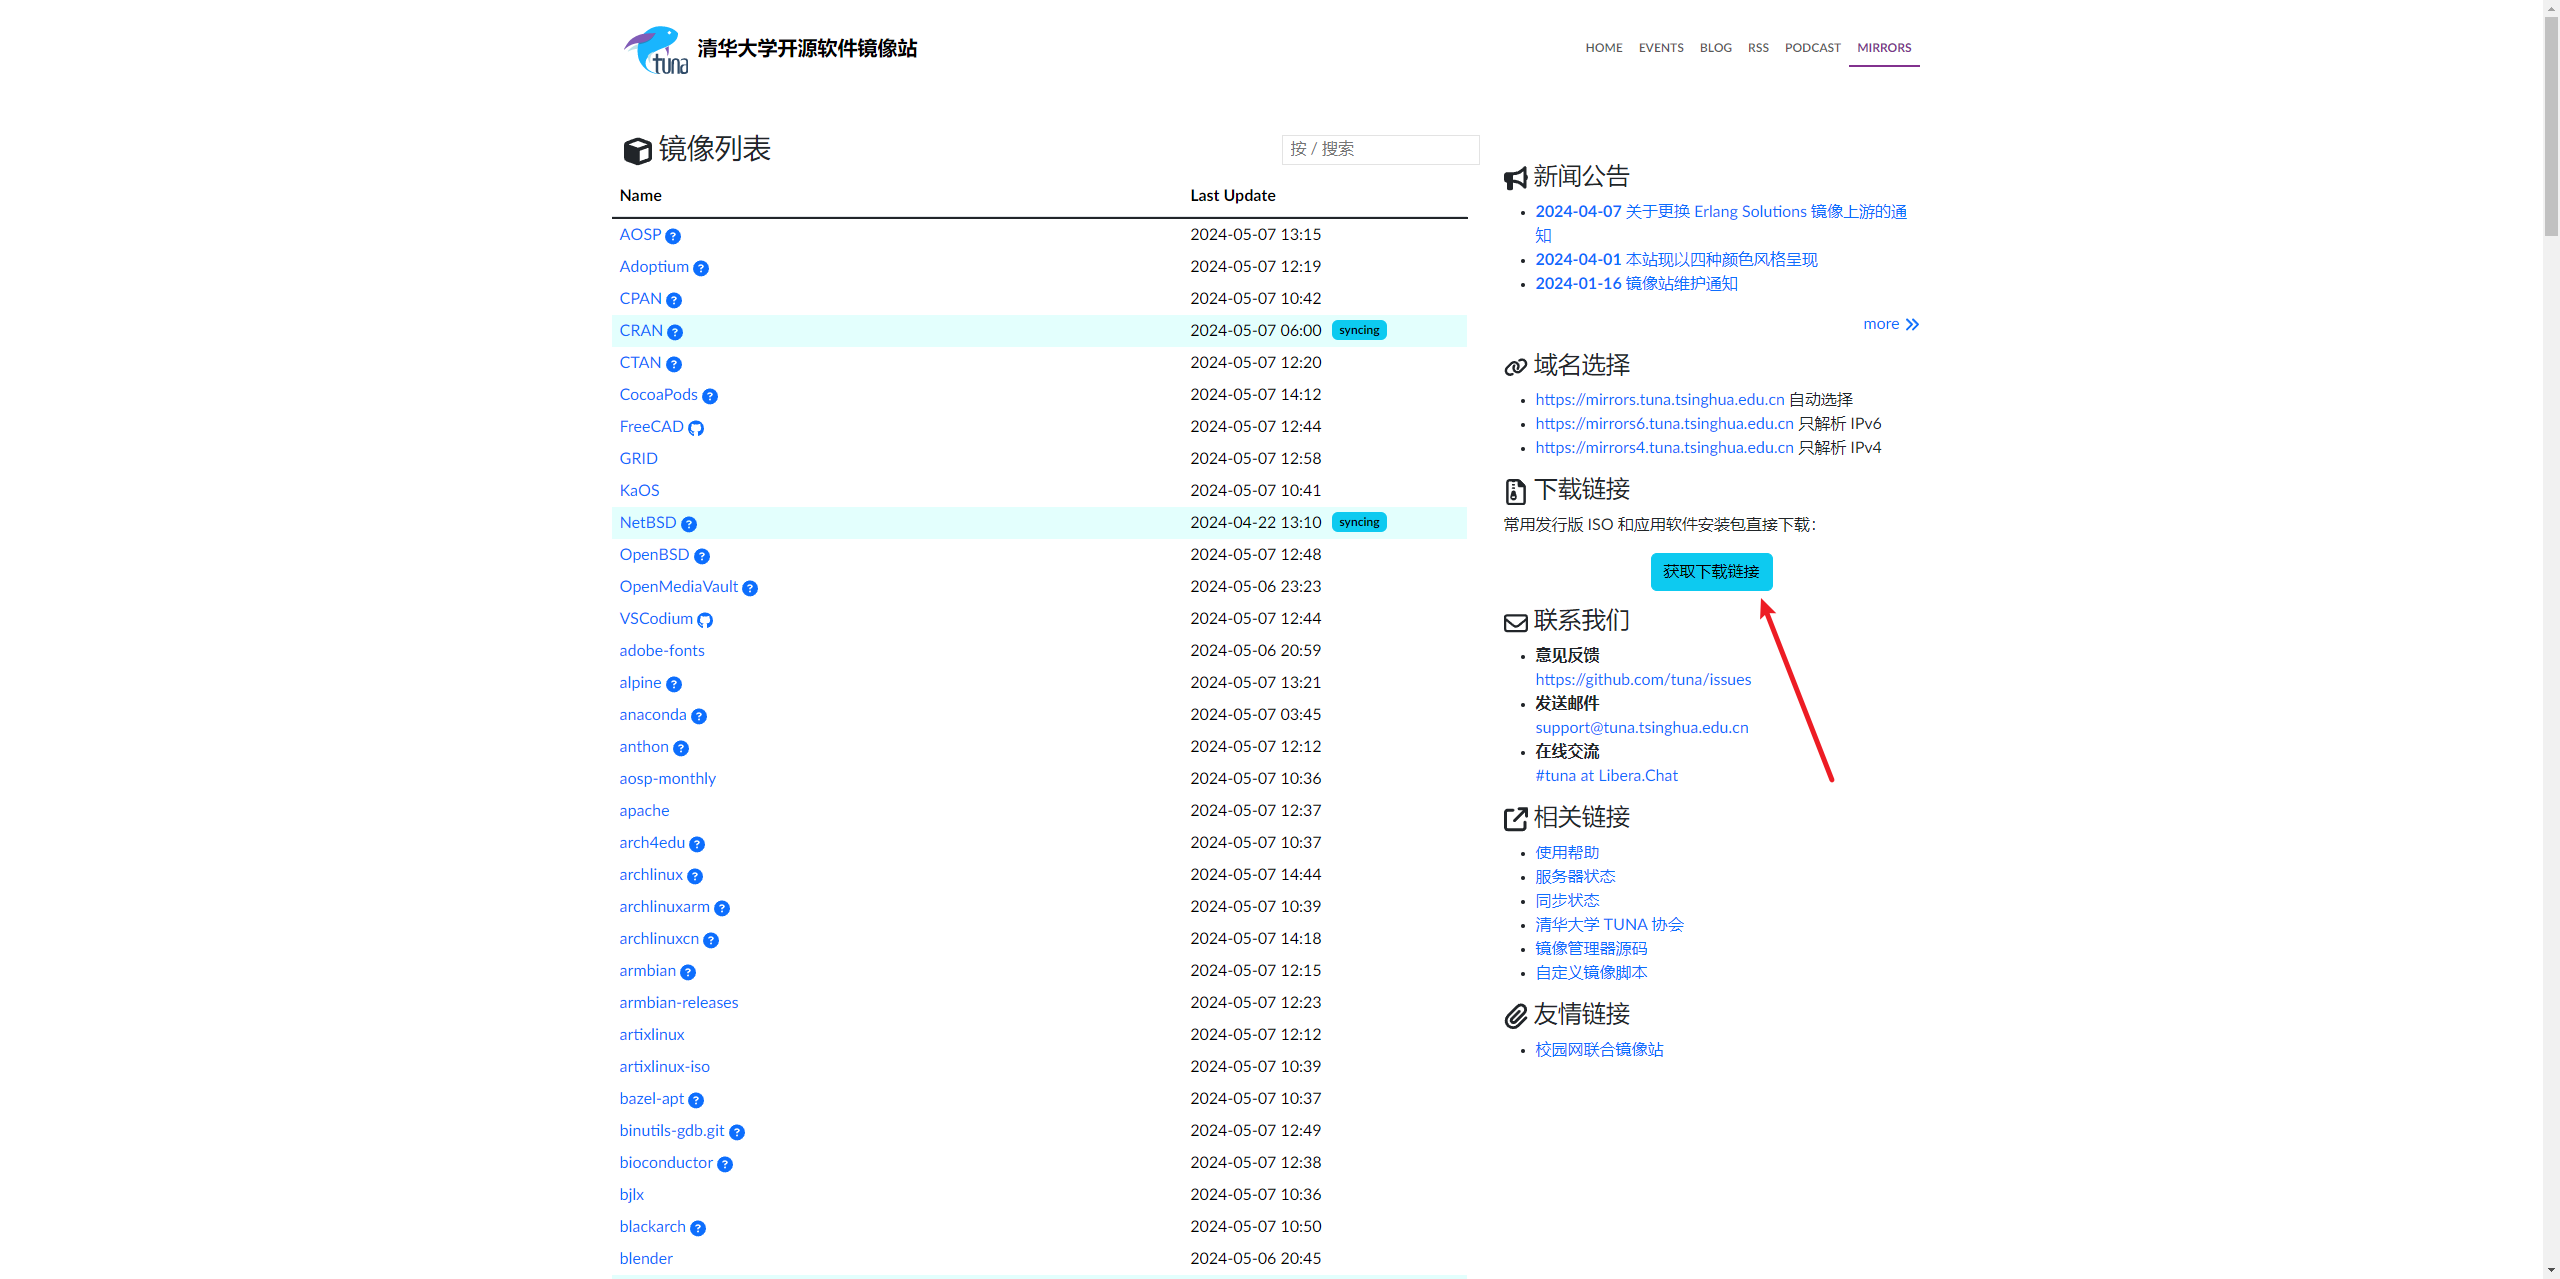Image resolution: width=2560 pixels, height=1279 pixels.
Task: Click the TUNA fish logo
Action: [x=656, y=50]
